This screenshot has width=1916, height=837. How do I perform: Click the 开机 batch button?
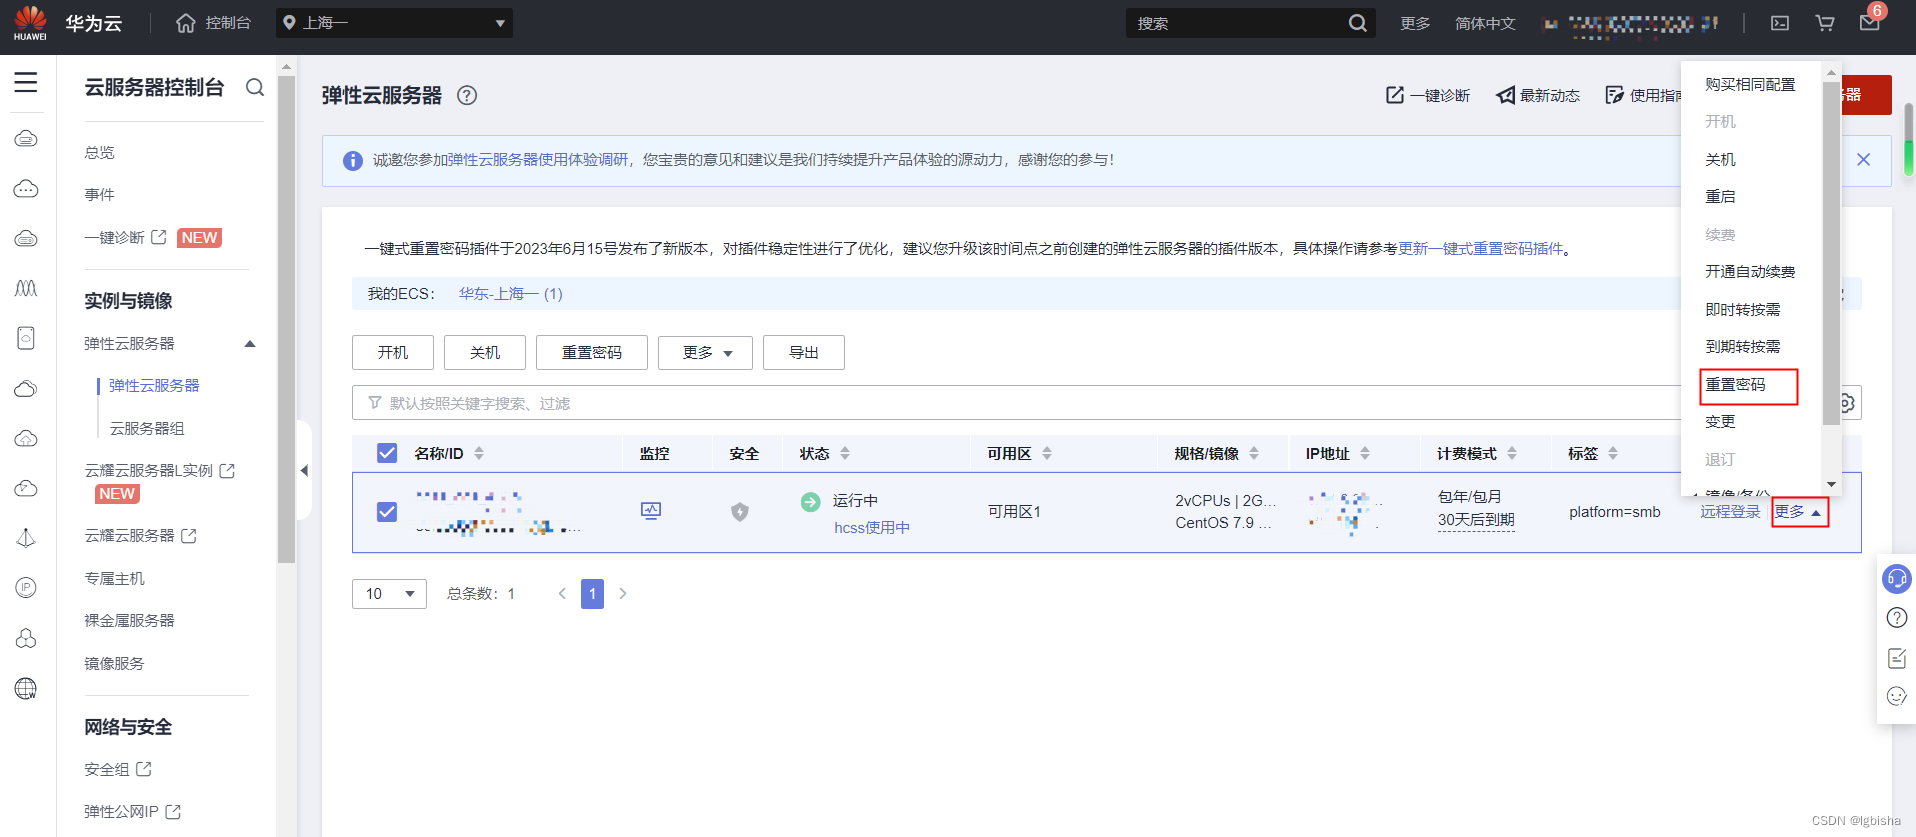pyautogui.click(x=393, y=352)
